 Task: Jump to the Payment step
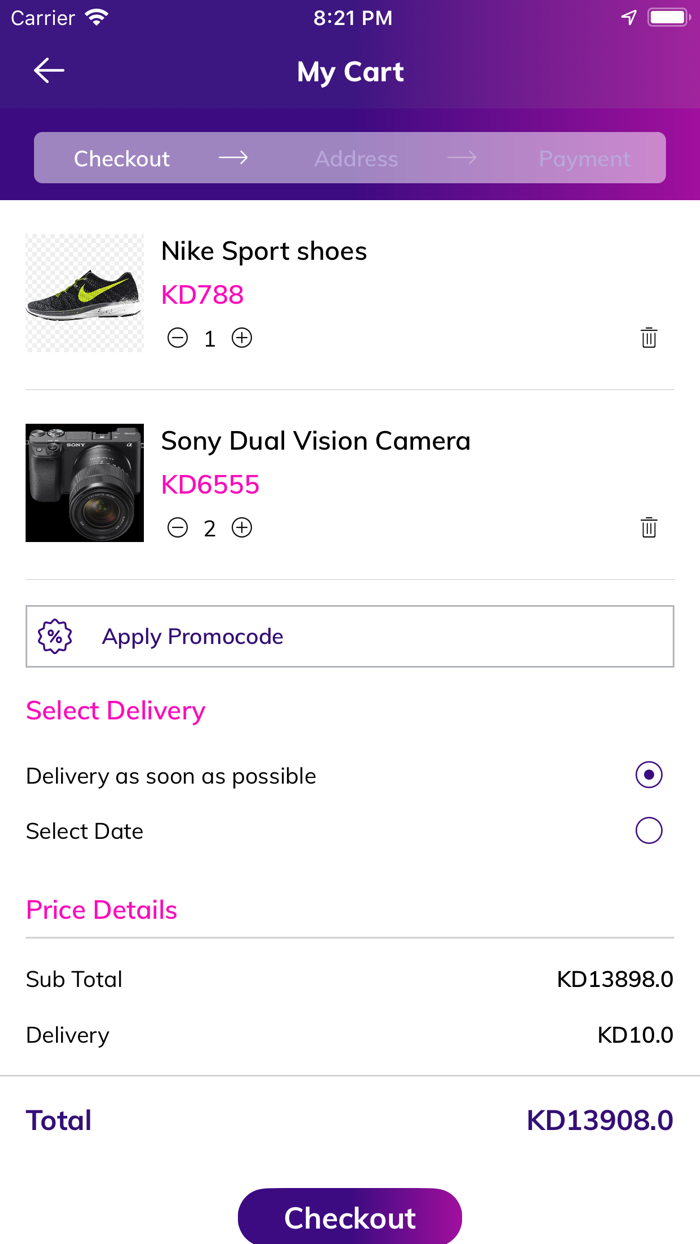coord(584,159)
